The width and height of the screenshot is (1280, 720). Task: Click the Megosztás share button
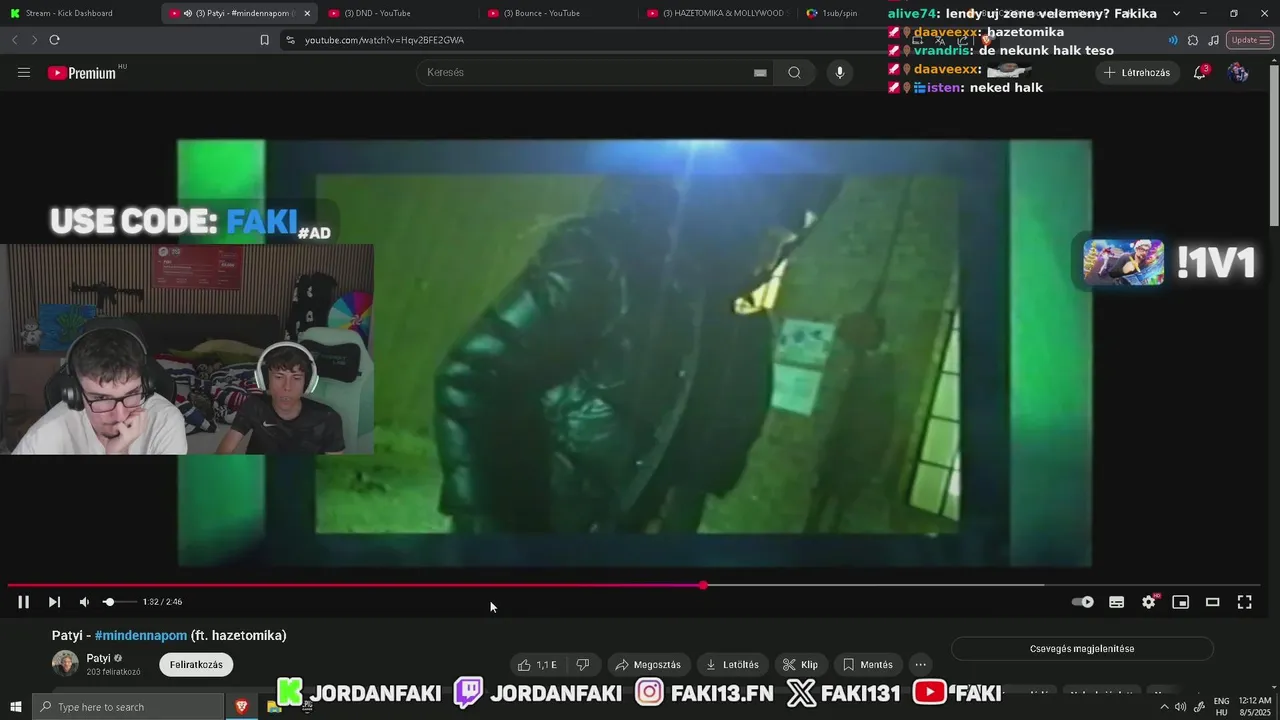(649, 664)
